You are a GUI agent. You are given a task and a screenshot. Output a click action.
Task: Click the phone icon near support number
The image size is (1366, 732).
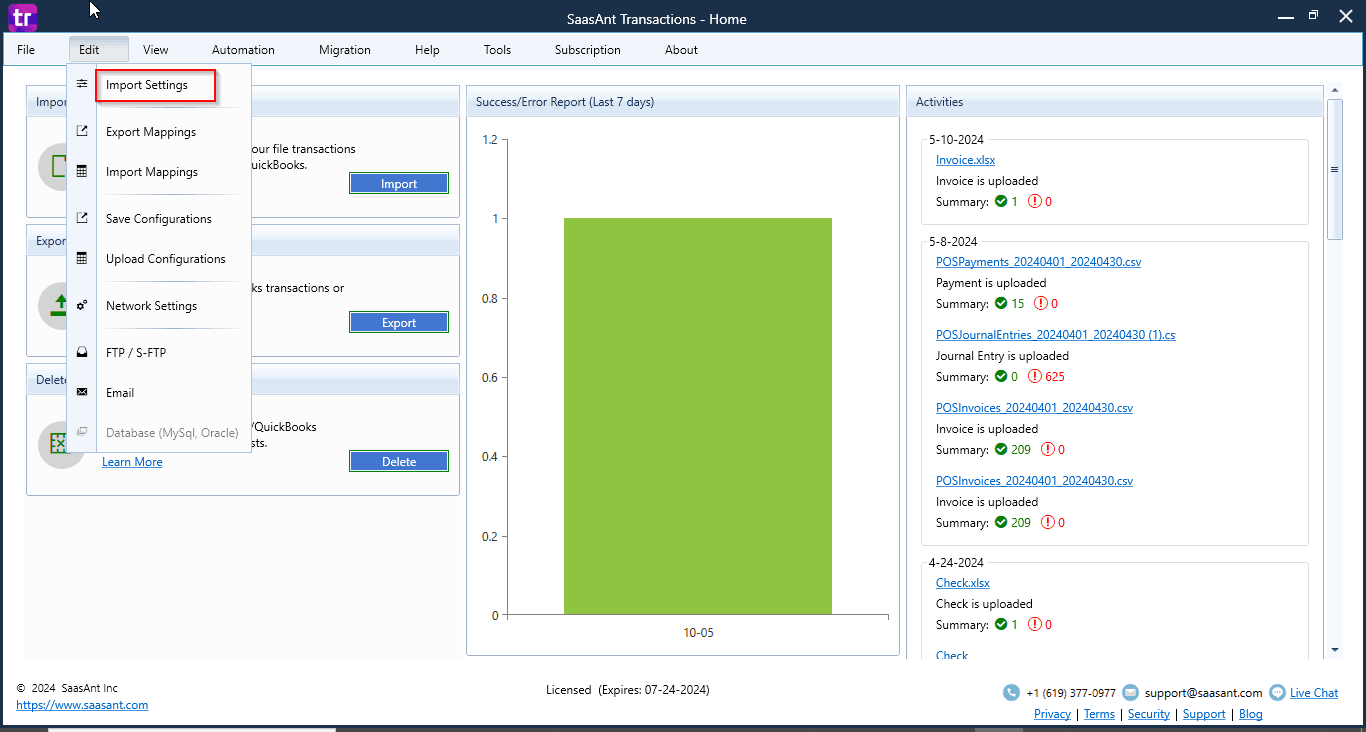point(1011,693)
